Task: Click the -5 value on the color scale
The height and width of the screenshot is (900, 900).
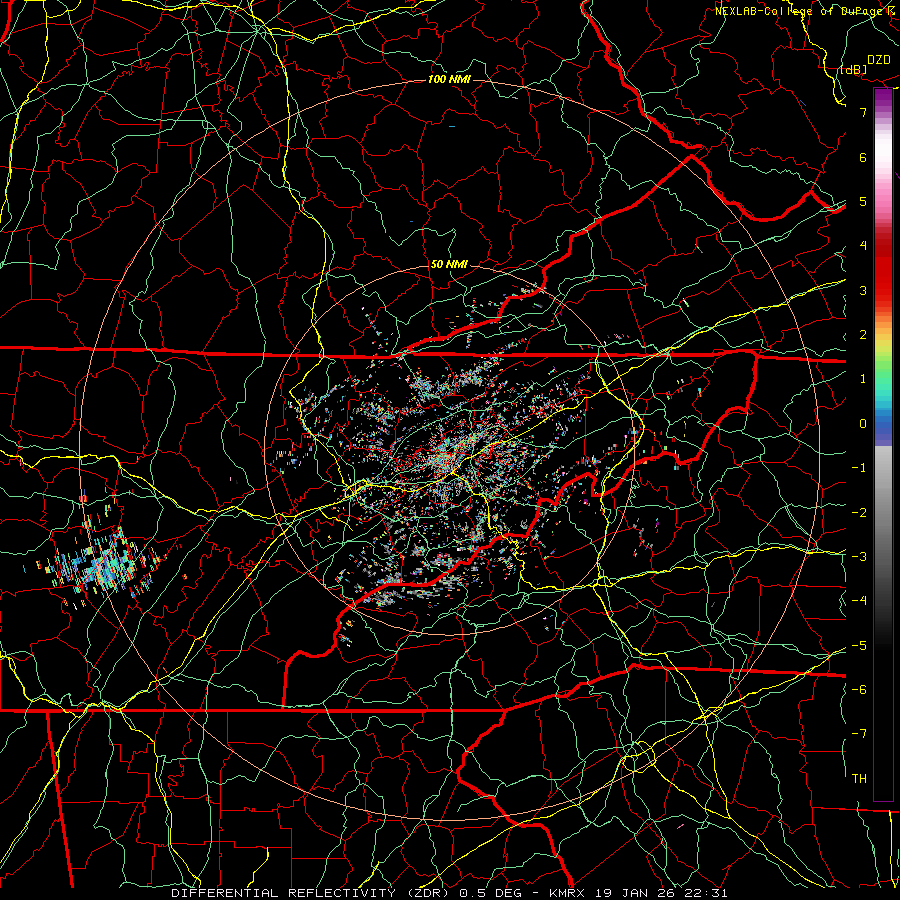Action: (x=859, y=645)
